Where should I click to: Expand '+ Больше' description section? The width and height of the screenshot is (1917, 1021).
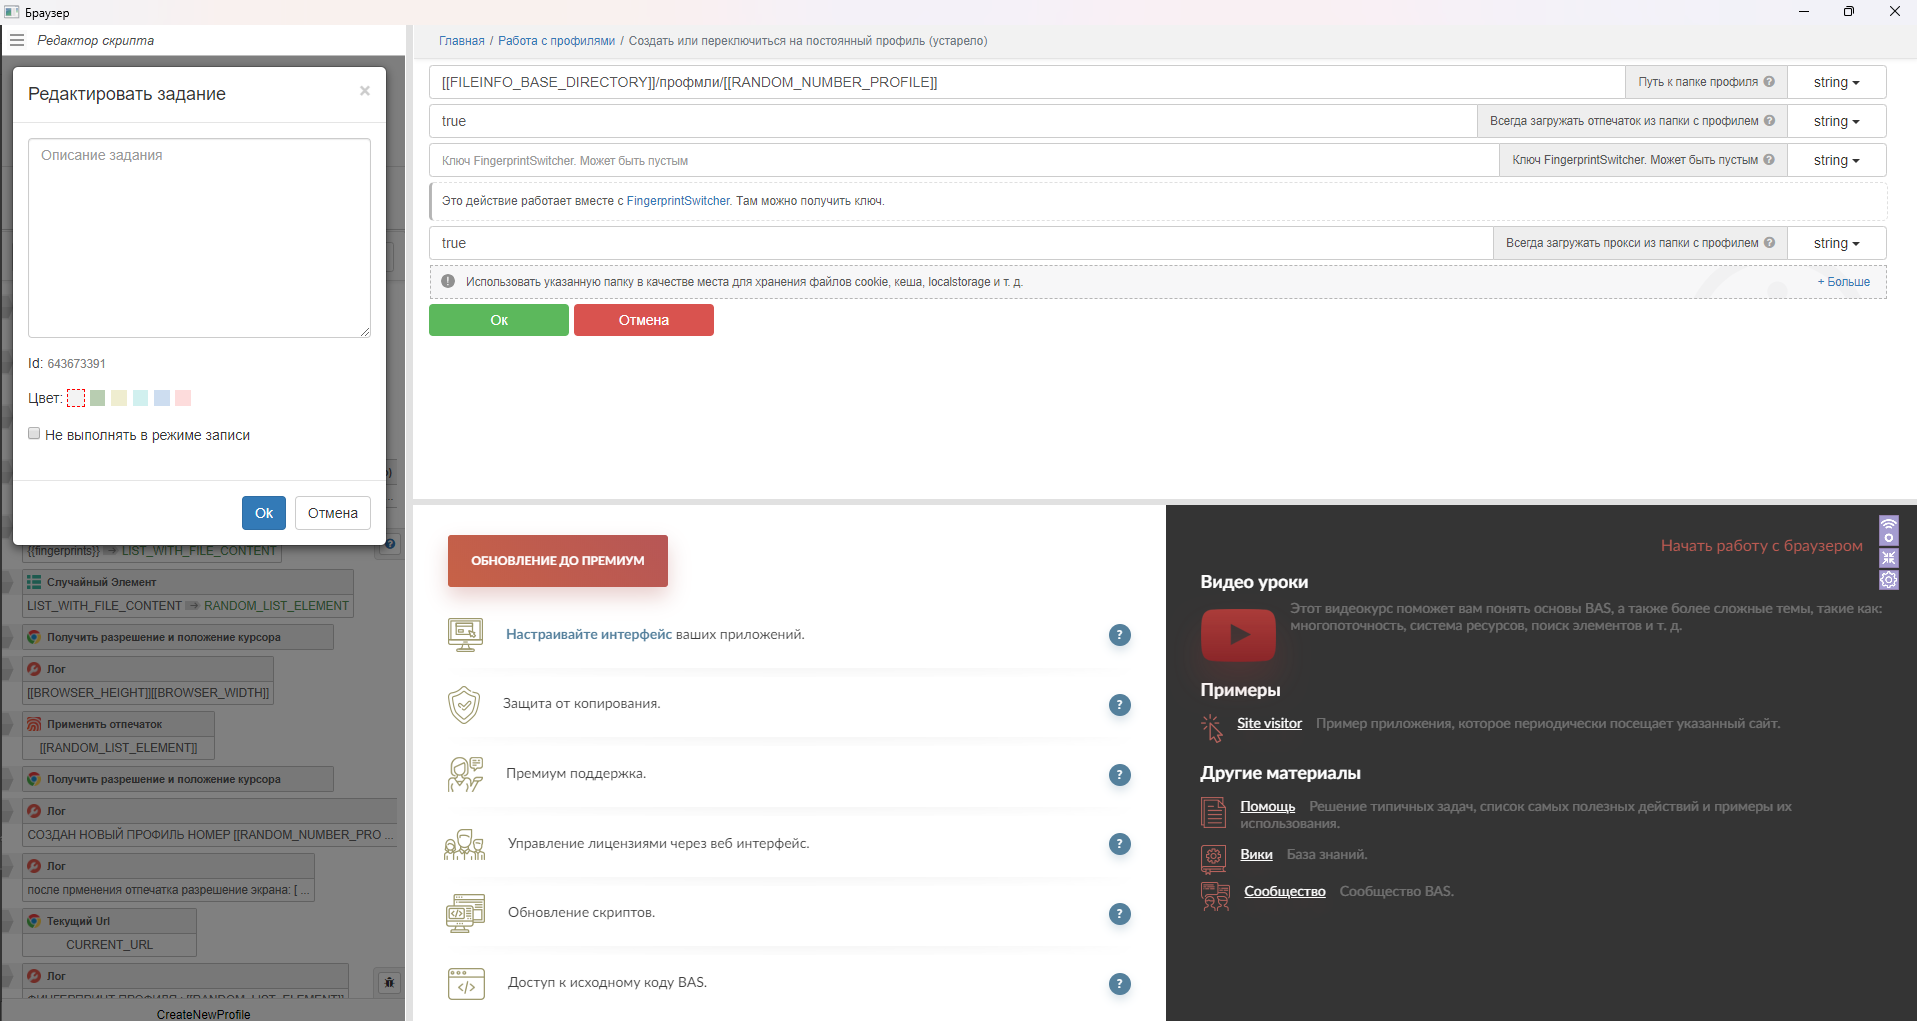1843,282
